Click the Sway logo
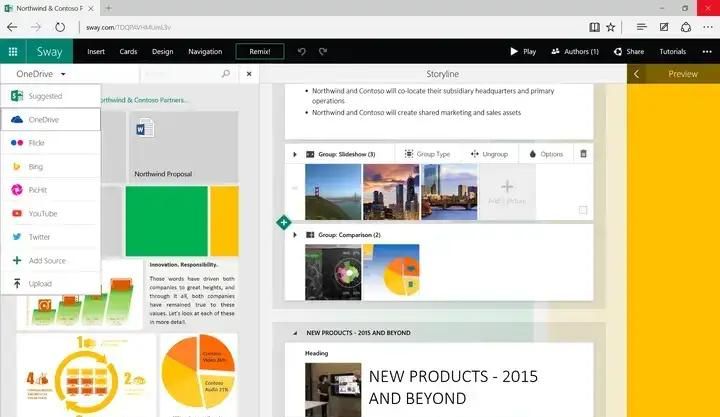 tap(49, 51)
